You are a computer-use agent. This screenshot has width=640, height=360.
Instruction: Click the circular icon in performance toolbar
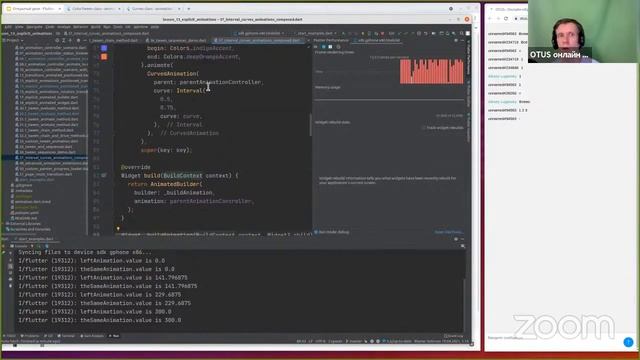338,47
